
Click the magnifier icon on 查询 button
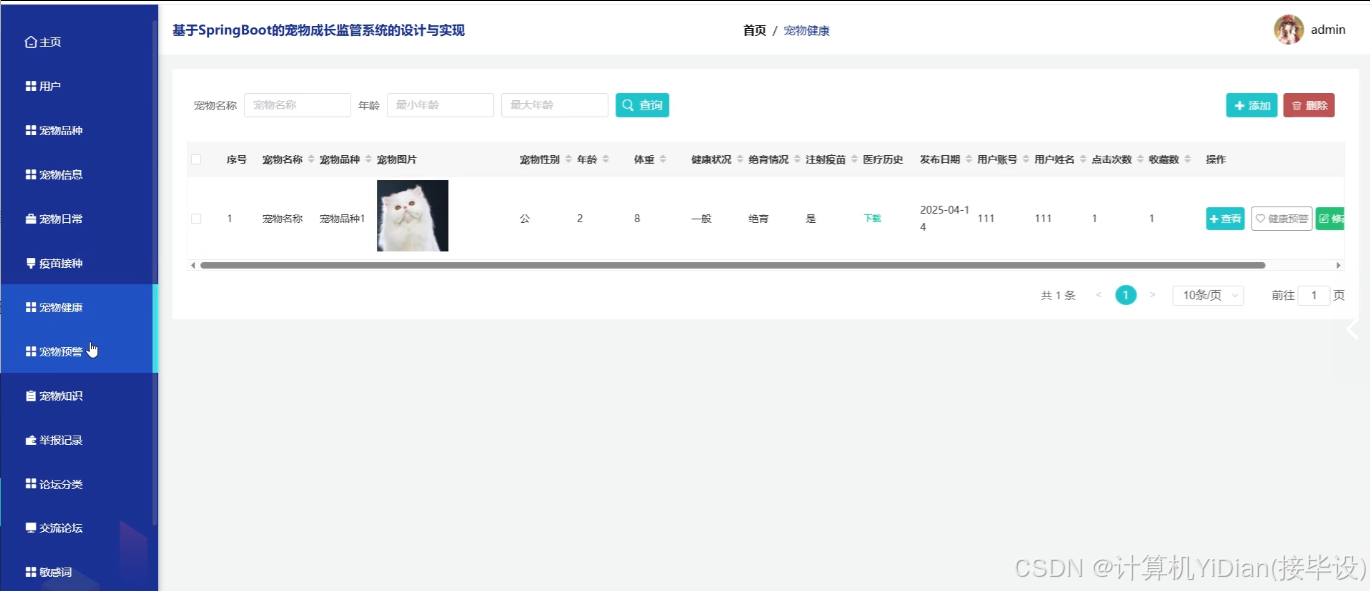[626, 104]
